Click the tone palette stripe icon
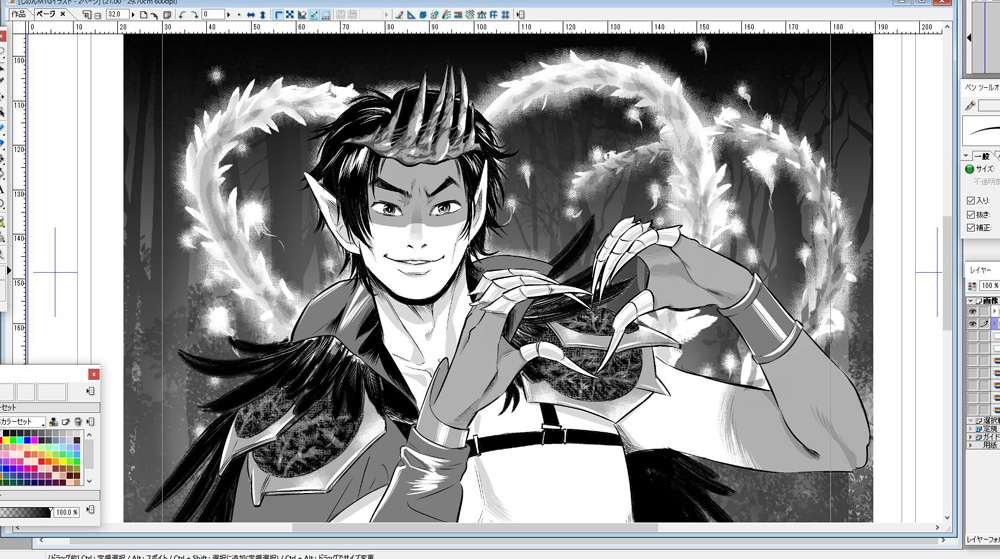This screenshot has height=559, width=1000. click(457, 14)
